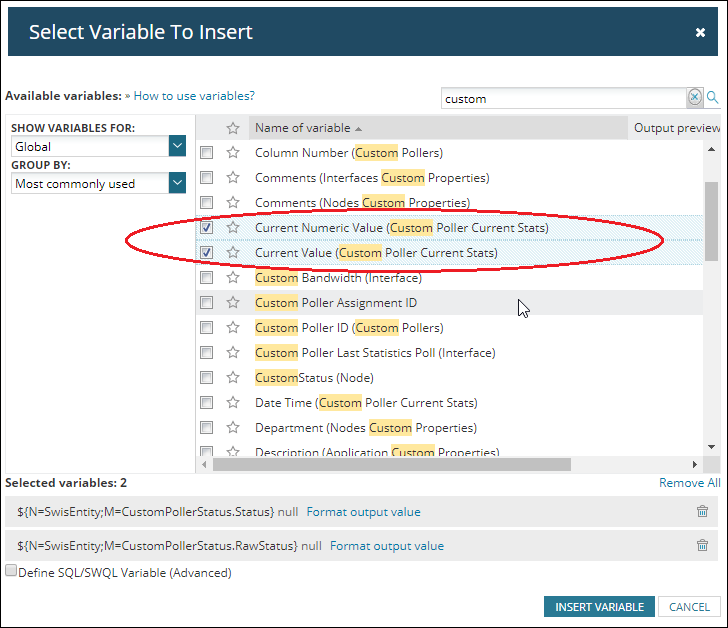728x628 pixels.
Task: Star the Custom Poller Assignment ID variable
Action: click(x=233, y=303)
